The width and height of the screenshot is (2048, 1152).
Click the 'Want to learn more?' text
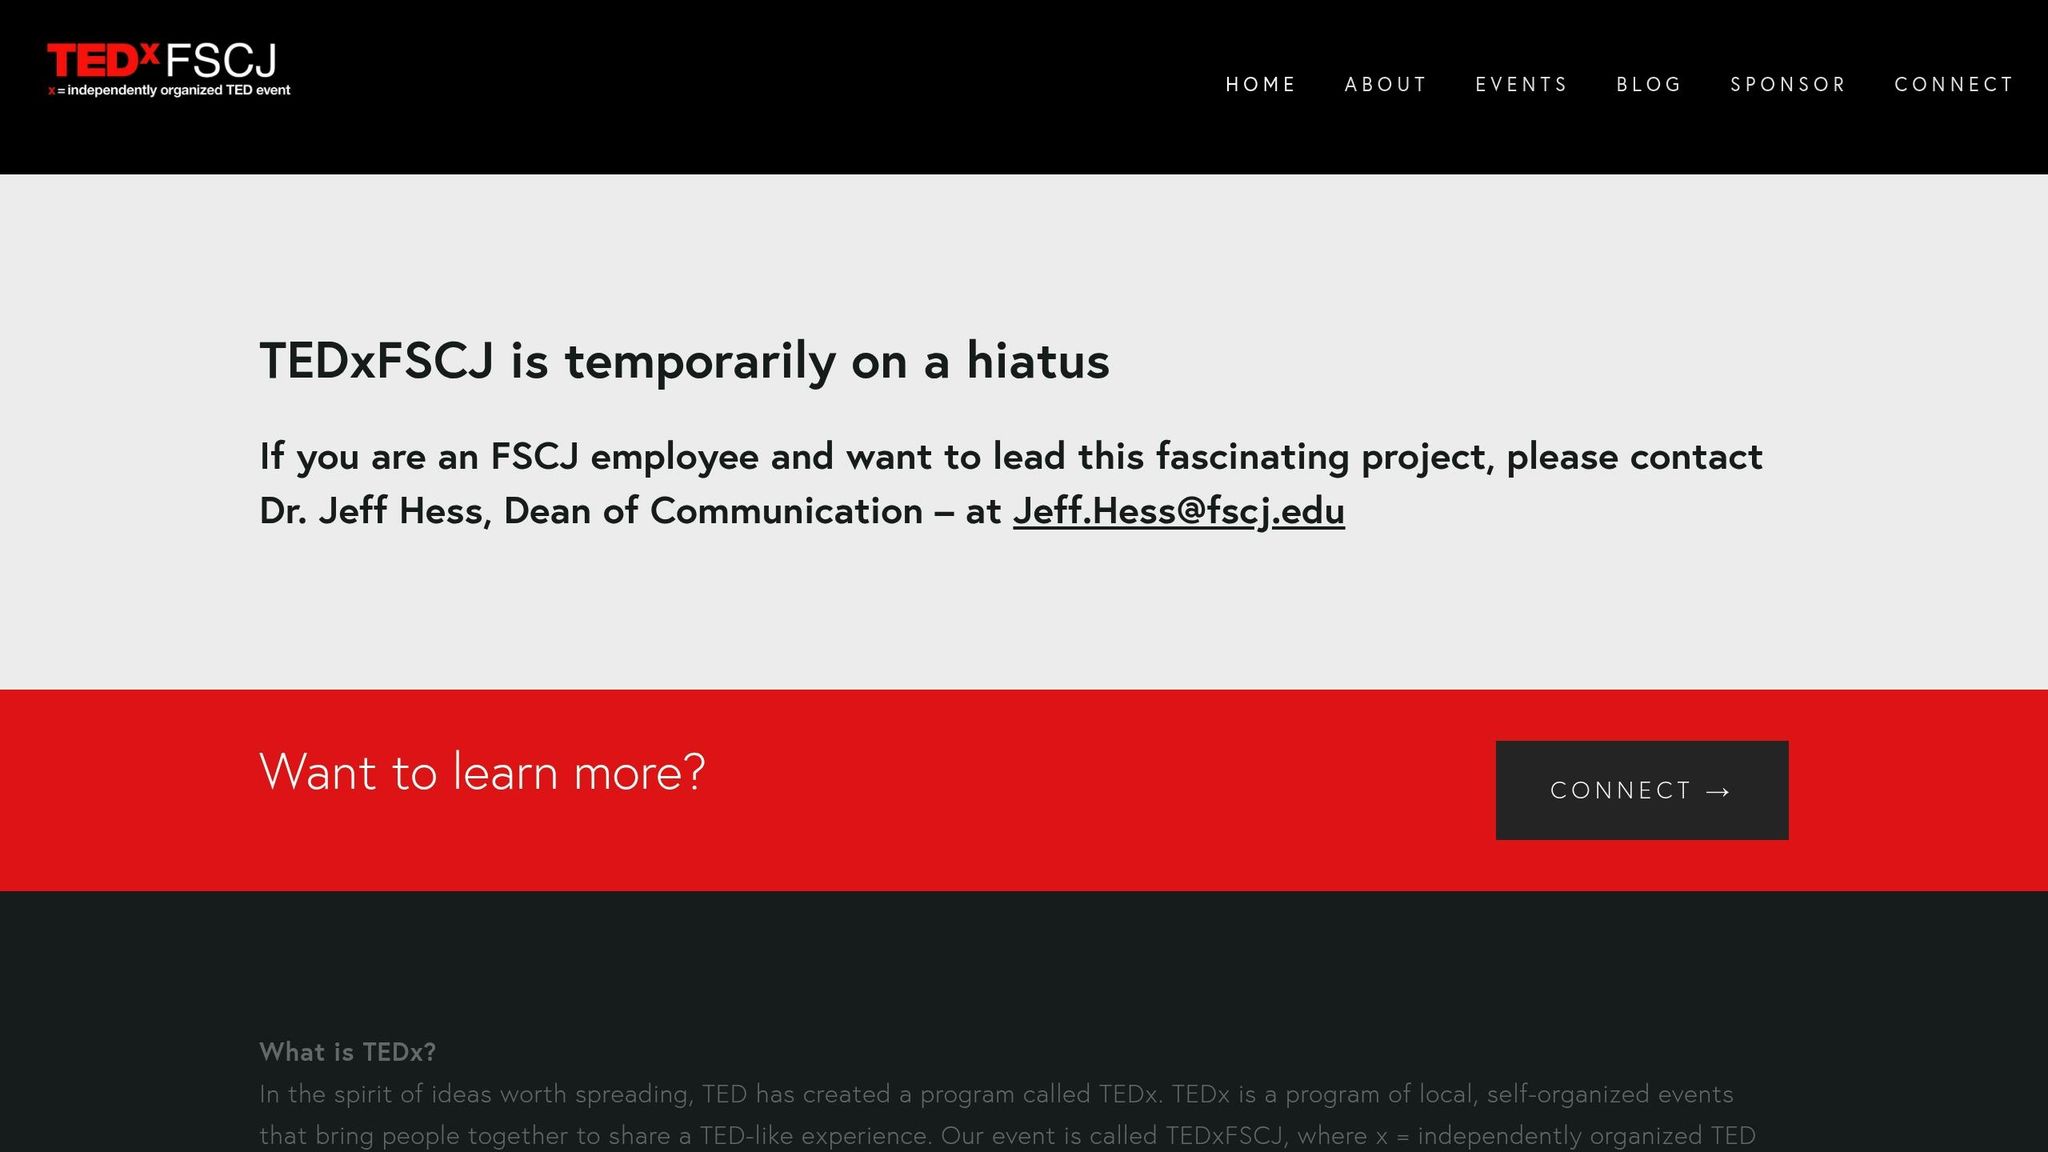482,772
